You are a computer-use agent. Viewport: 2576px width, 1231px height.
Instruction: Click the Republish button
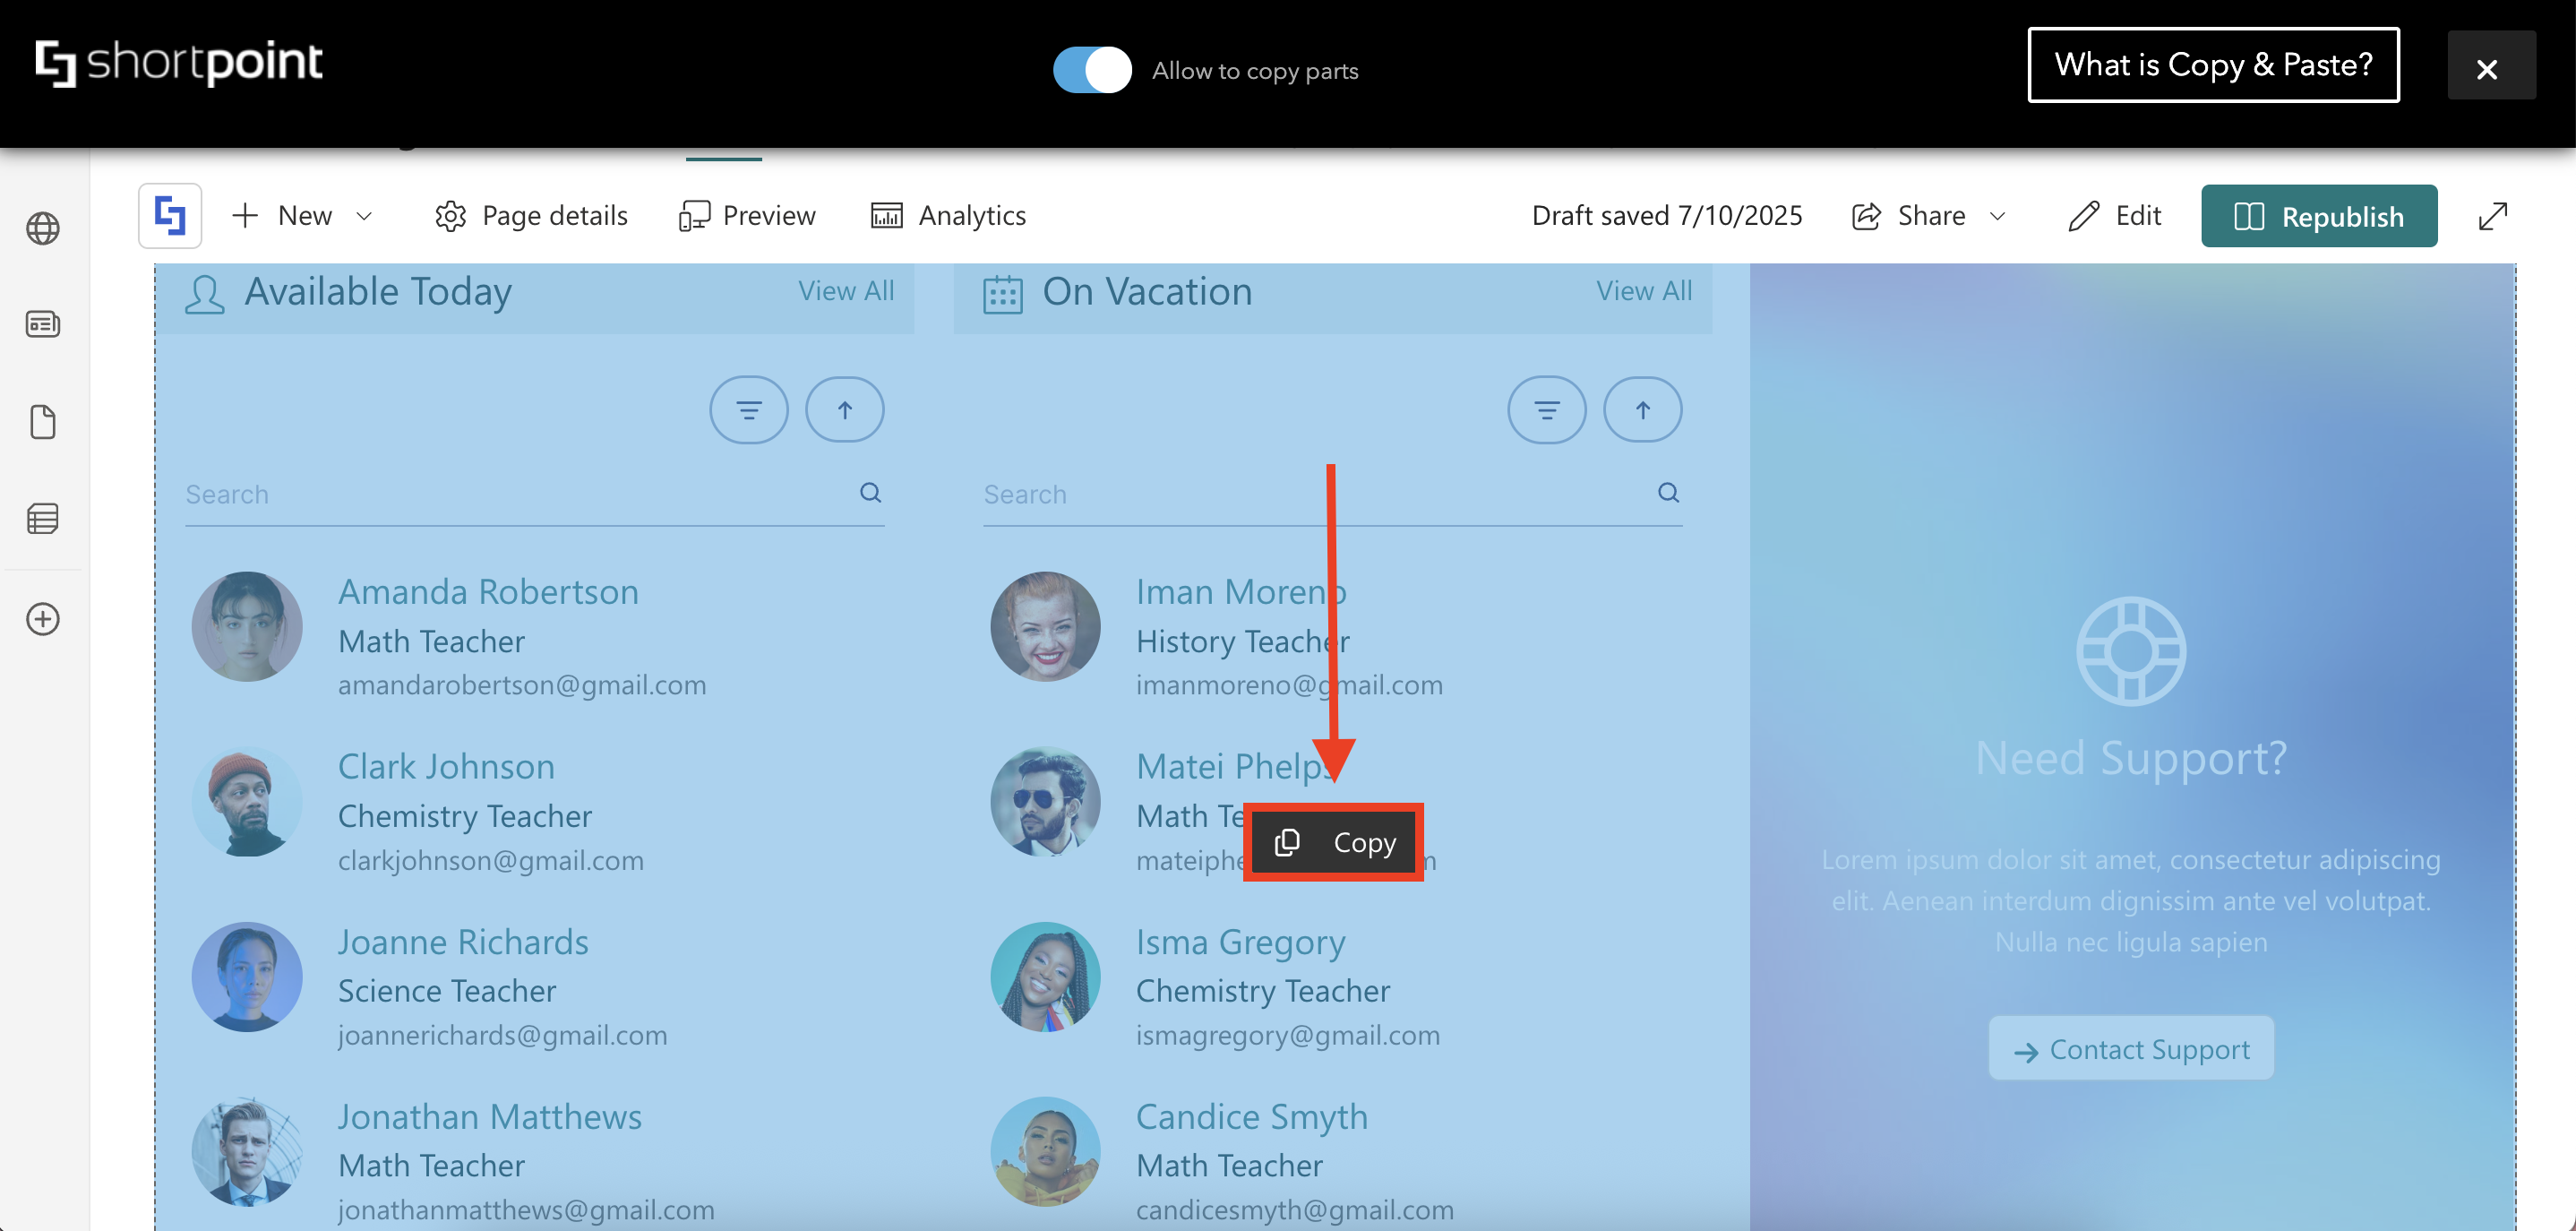tap(2318, 216)
